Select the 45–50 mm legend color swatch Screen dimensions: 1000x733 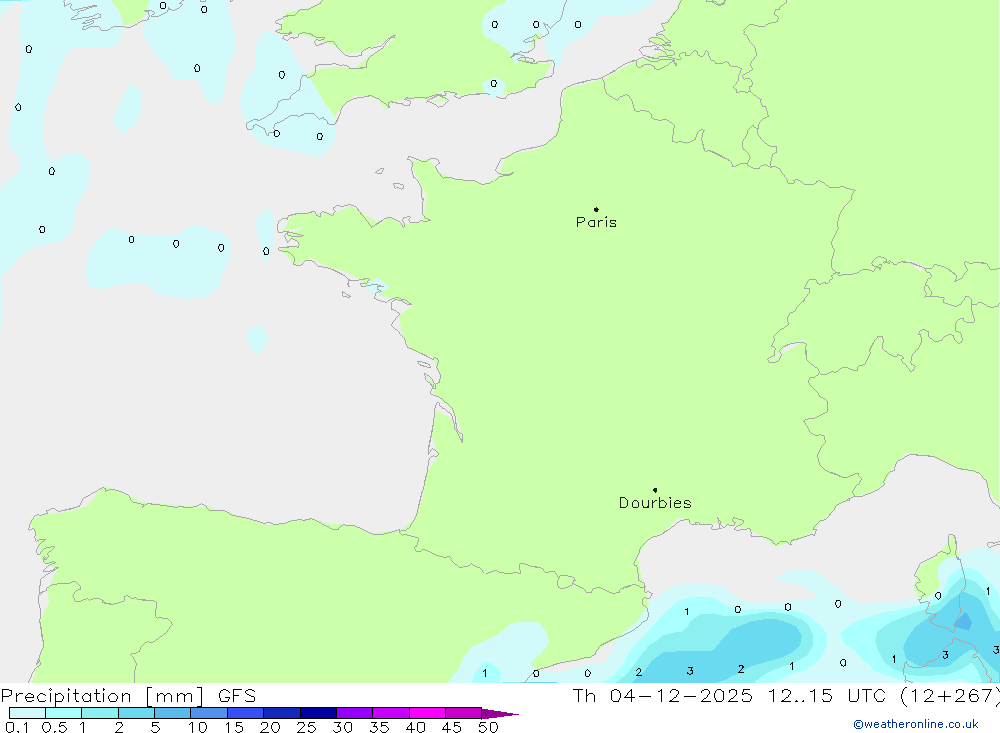463,713
